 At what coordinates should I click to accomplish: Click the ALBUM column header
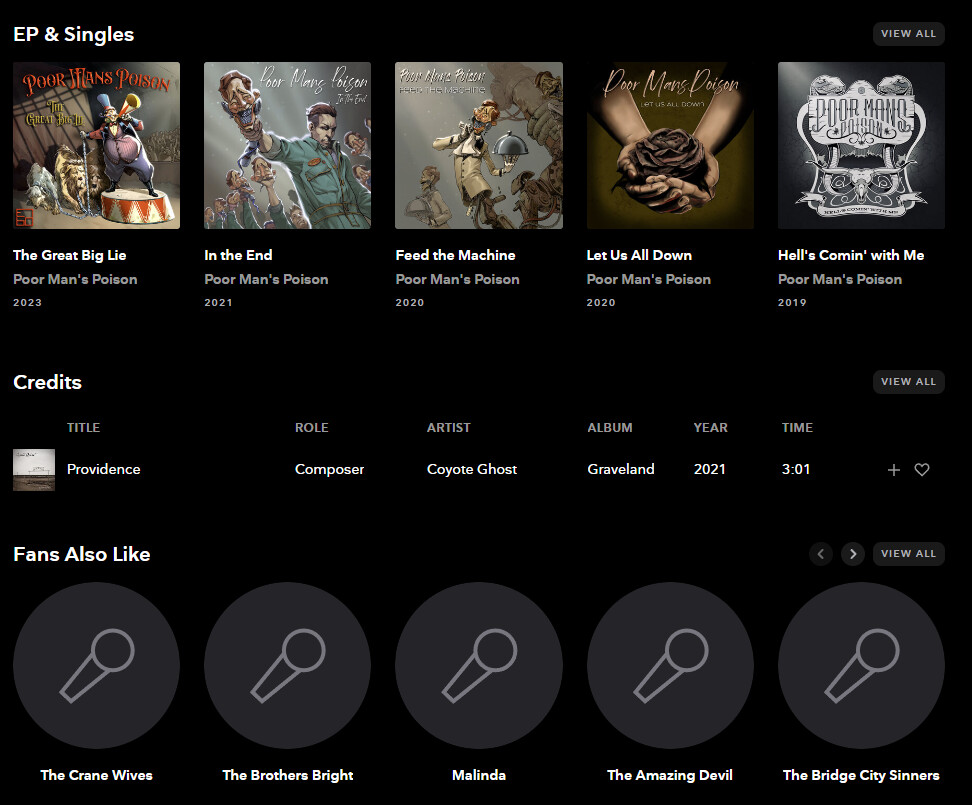[610, 428]
